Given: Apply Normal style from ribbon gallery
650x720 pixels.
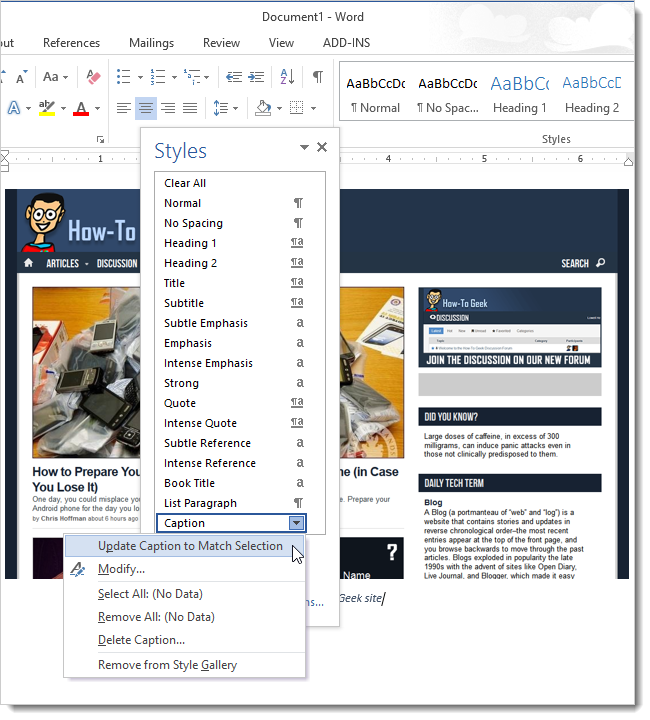Looking at the screenshot, I should coord(375,96).
